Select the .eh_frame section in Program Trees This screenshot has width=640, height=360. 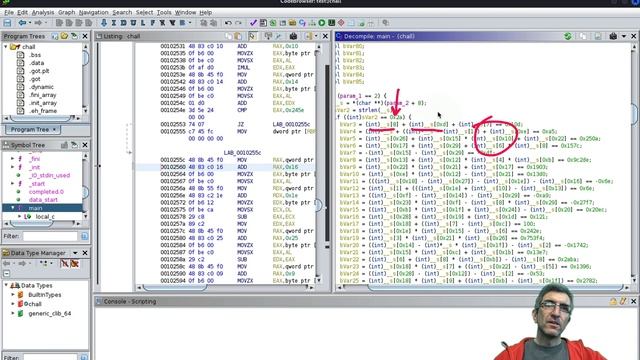[42, 111]
